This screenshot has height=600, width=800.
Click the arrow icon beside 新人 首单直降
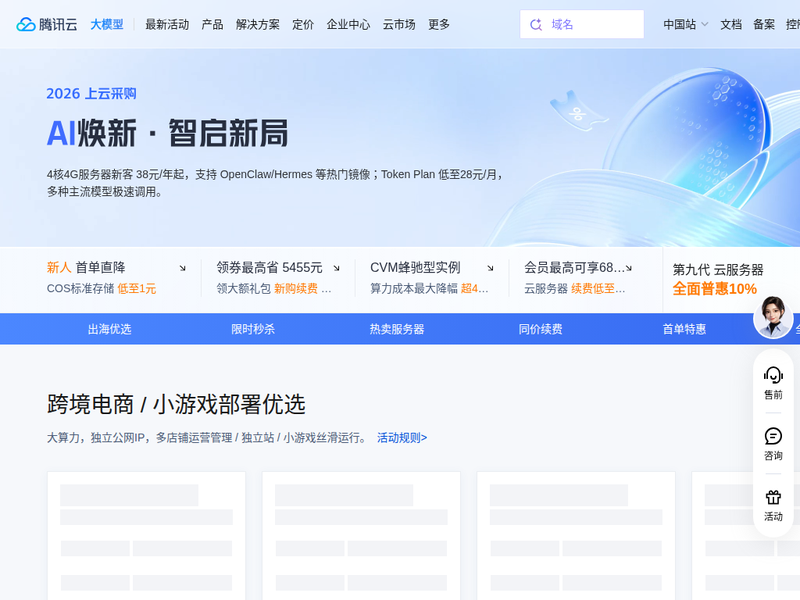tap(182, 268)
